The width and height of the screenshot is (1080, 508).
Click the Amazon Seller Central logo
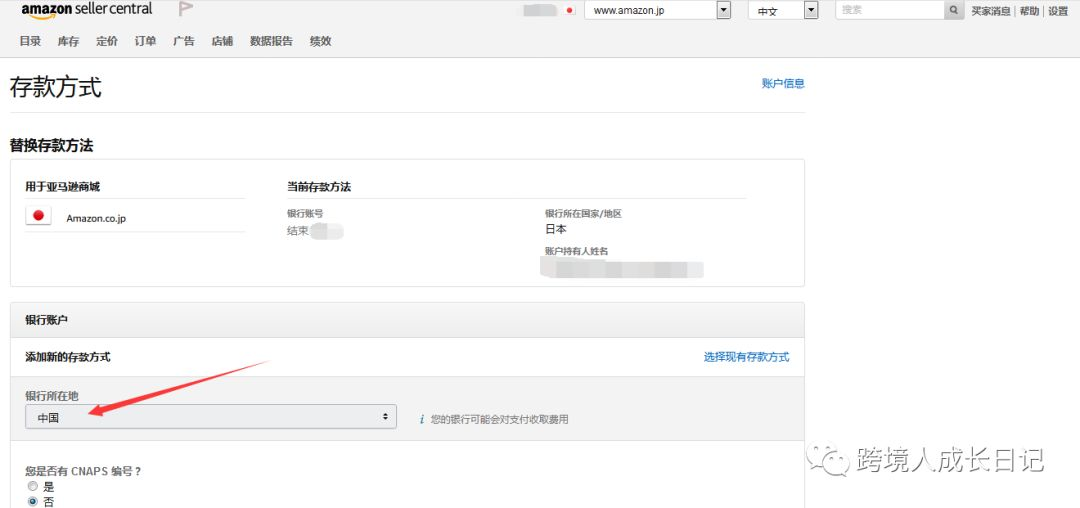point(87,10)
